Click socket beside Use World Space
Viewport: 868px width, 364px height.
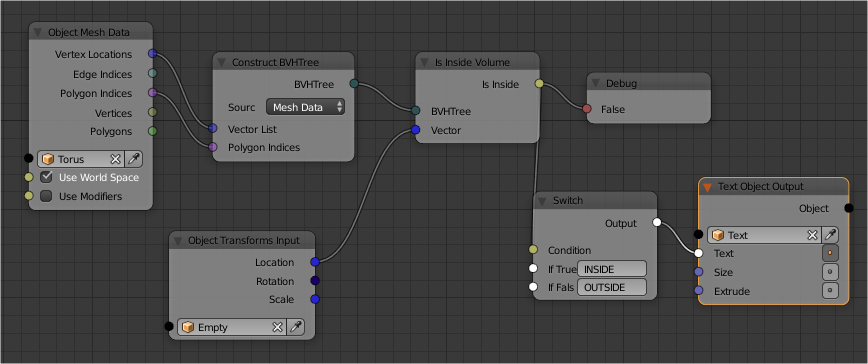[x=29, y=177]
